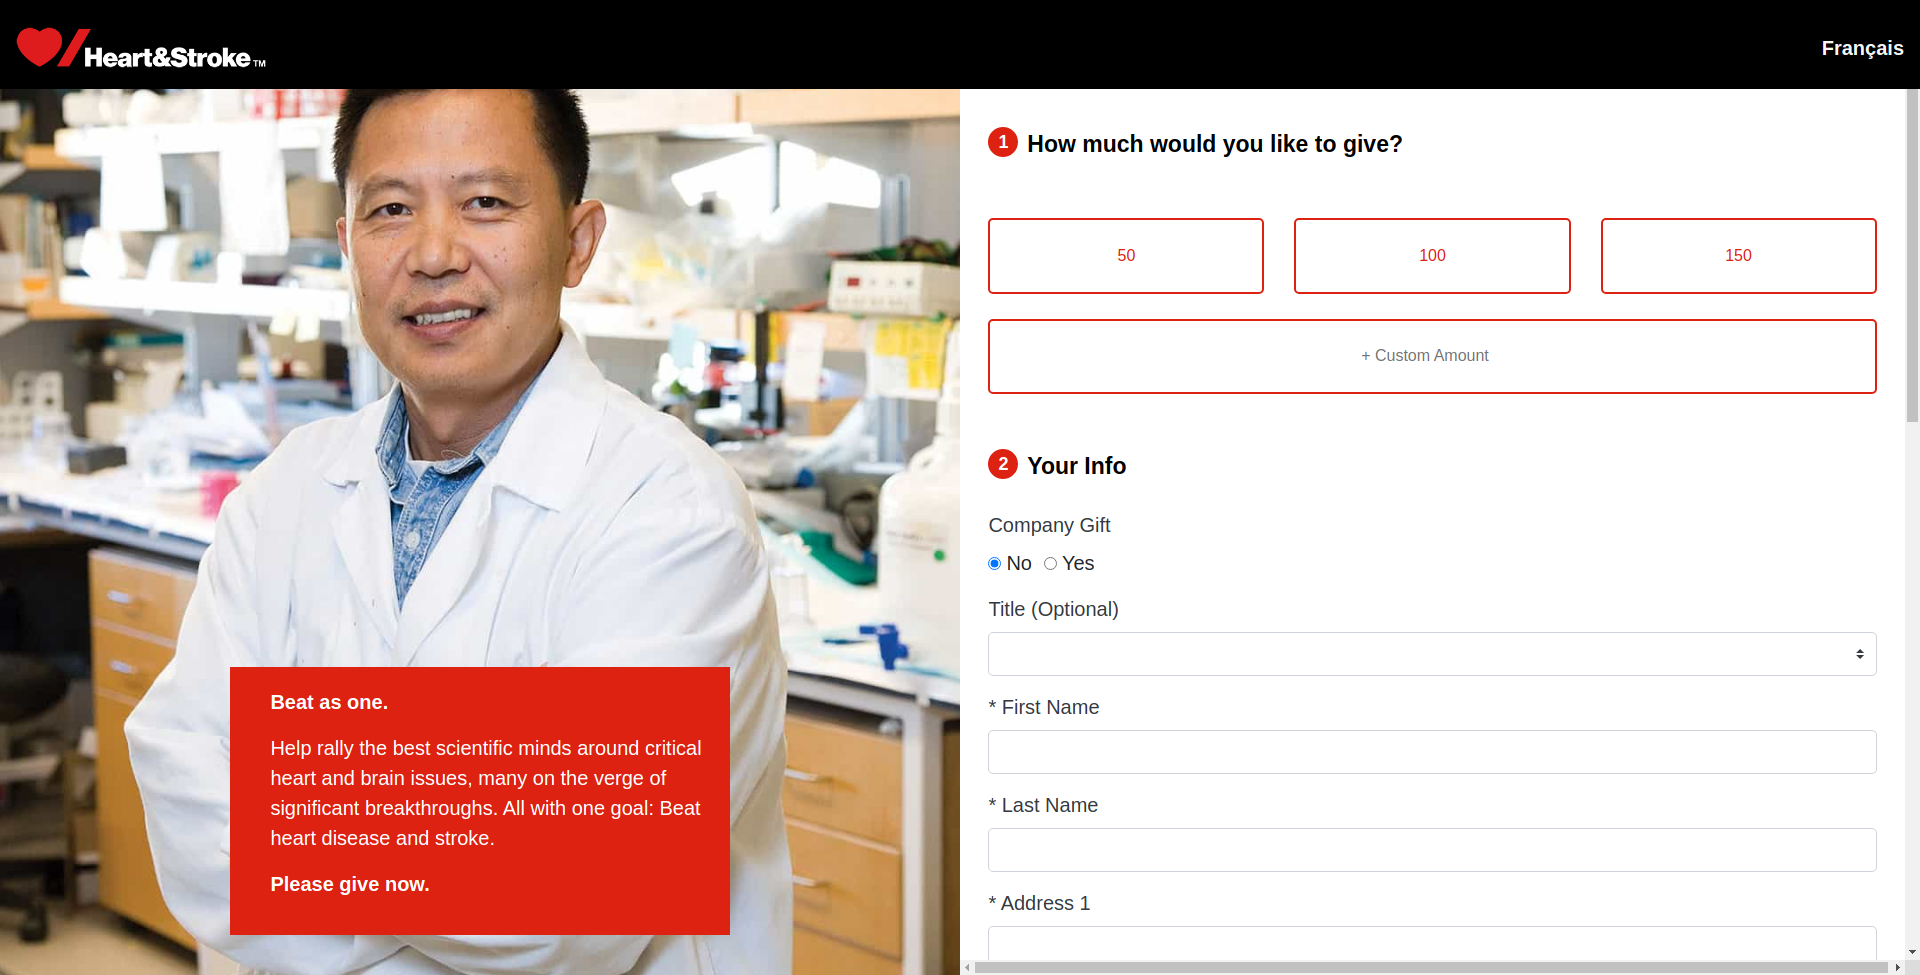
Task: Open the Title (Optional) dropdown
Action: point(1431,654)
